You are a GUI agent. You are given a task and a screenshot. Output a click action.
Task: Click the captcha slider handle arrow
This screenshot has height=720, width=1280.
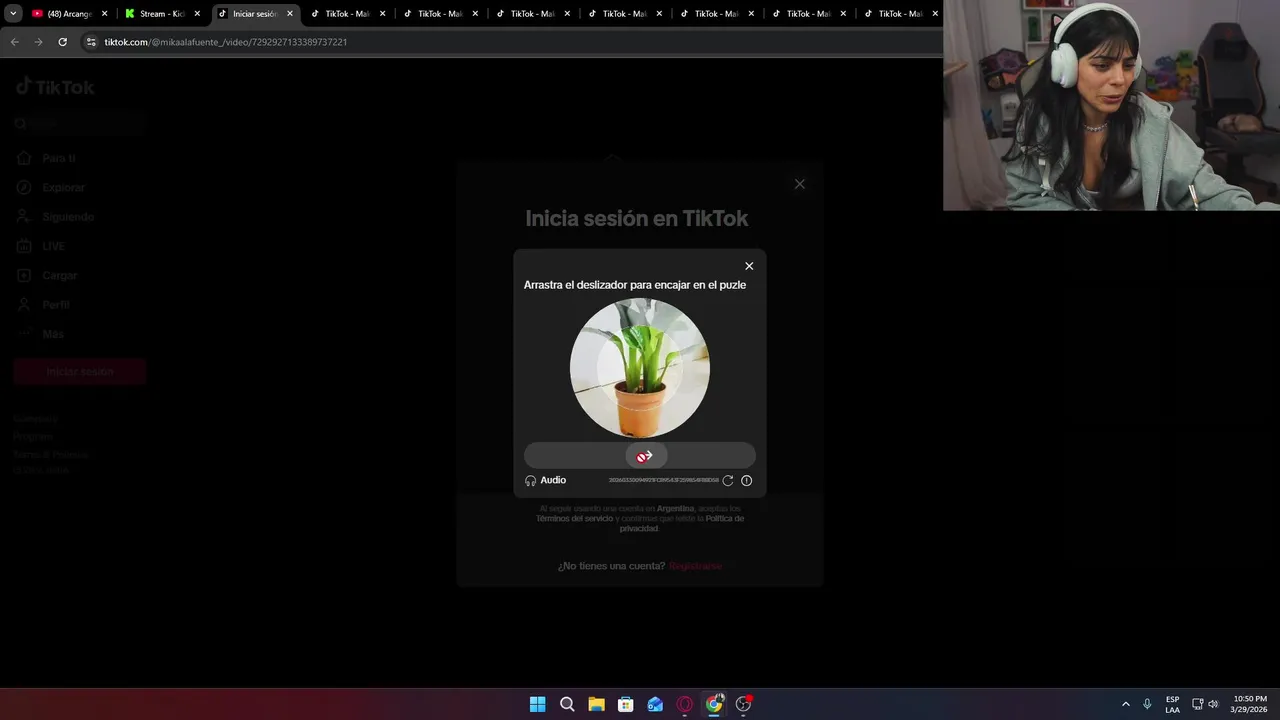(x=645, y=456)
